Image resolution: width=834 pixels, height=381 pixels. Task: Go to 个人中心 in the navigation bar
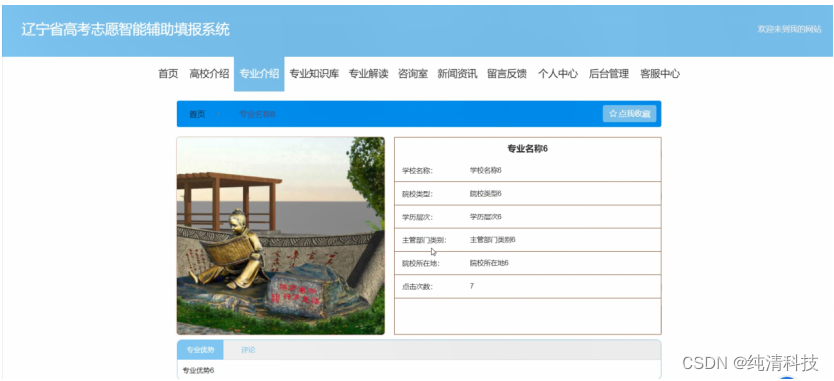click(557, 74)
